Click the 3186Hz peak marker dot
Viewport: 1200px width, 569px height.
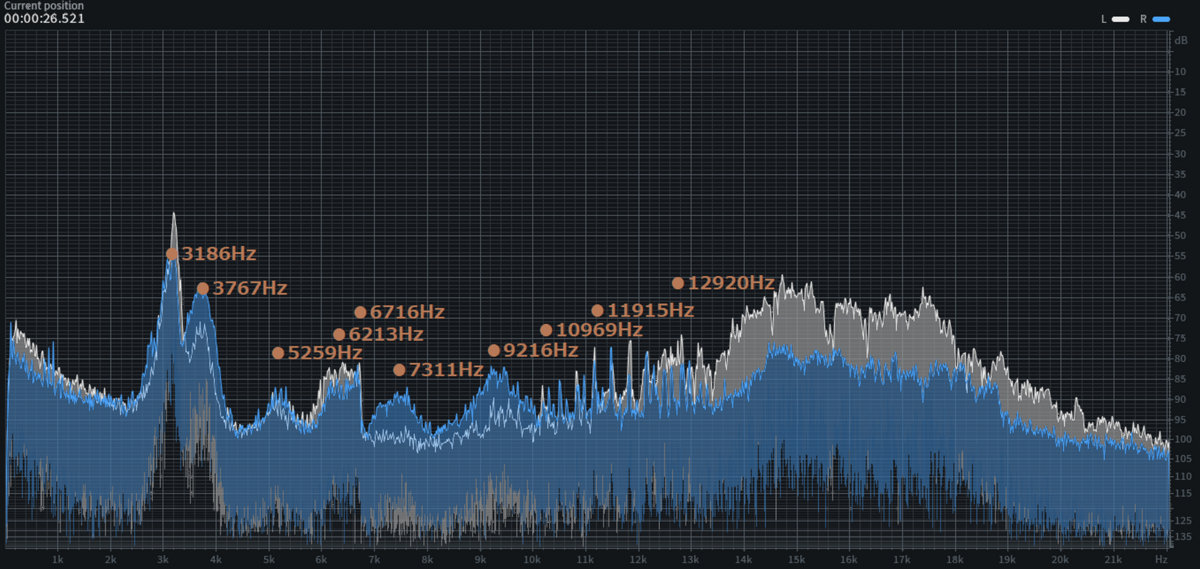[172, 254]
